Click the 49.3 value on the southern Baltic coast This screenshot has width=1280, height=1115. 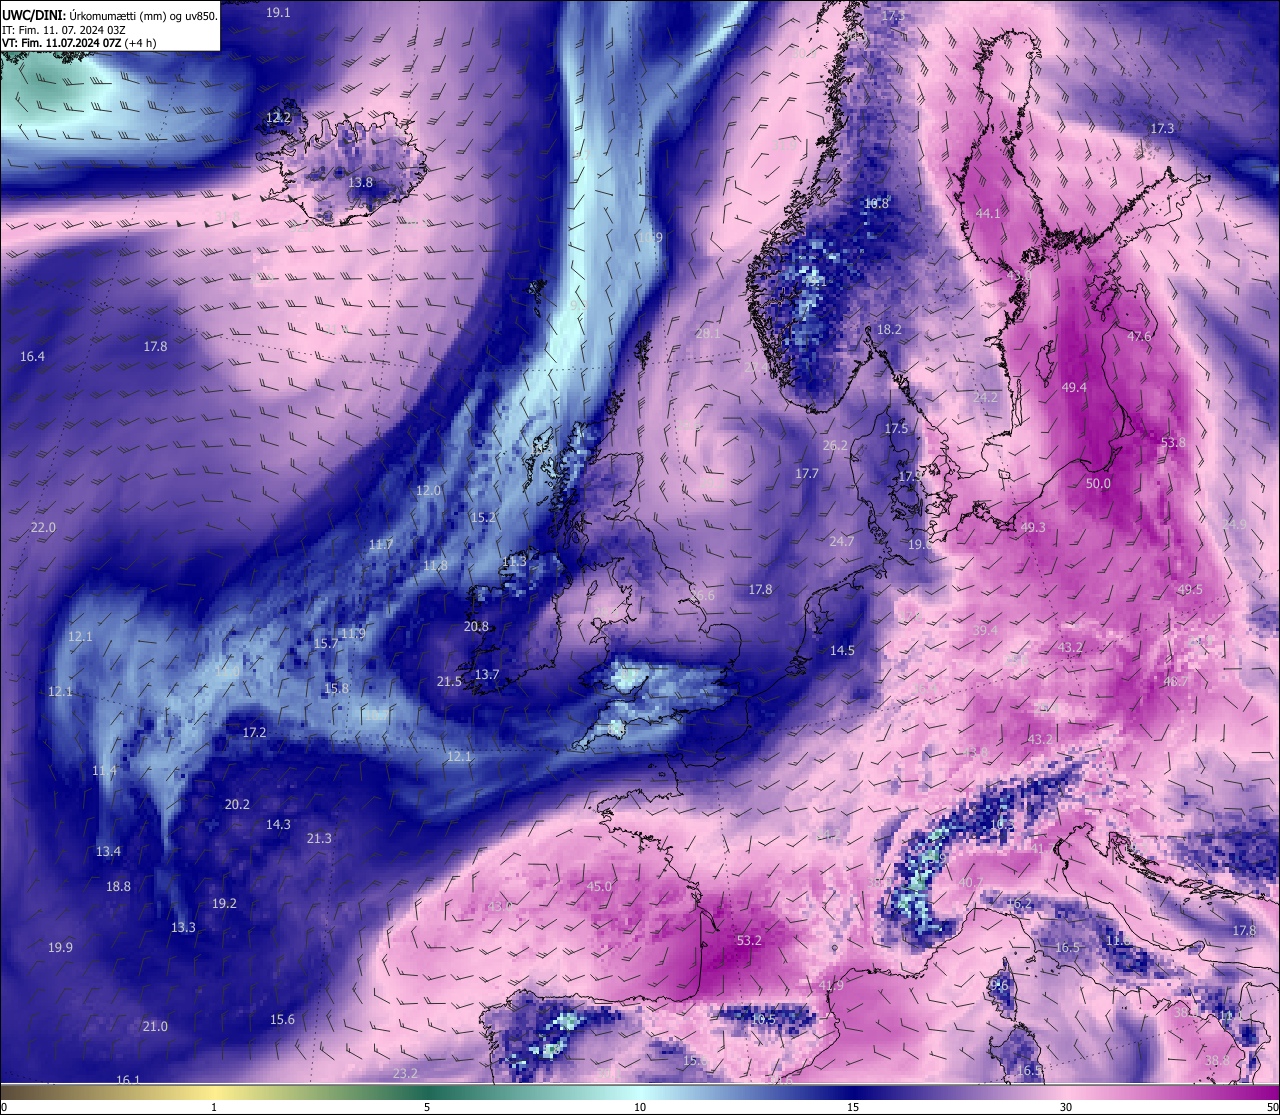point(1033,528)
